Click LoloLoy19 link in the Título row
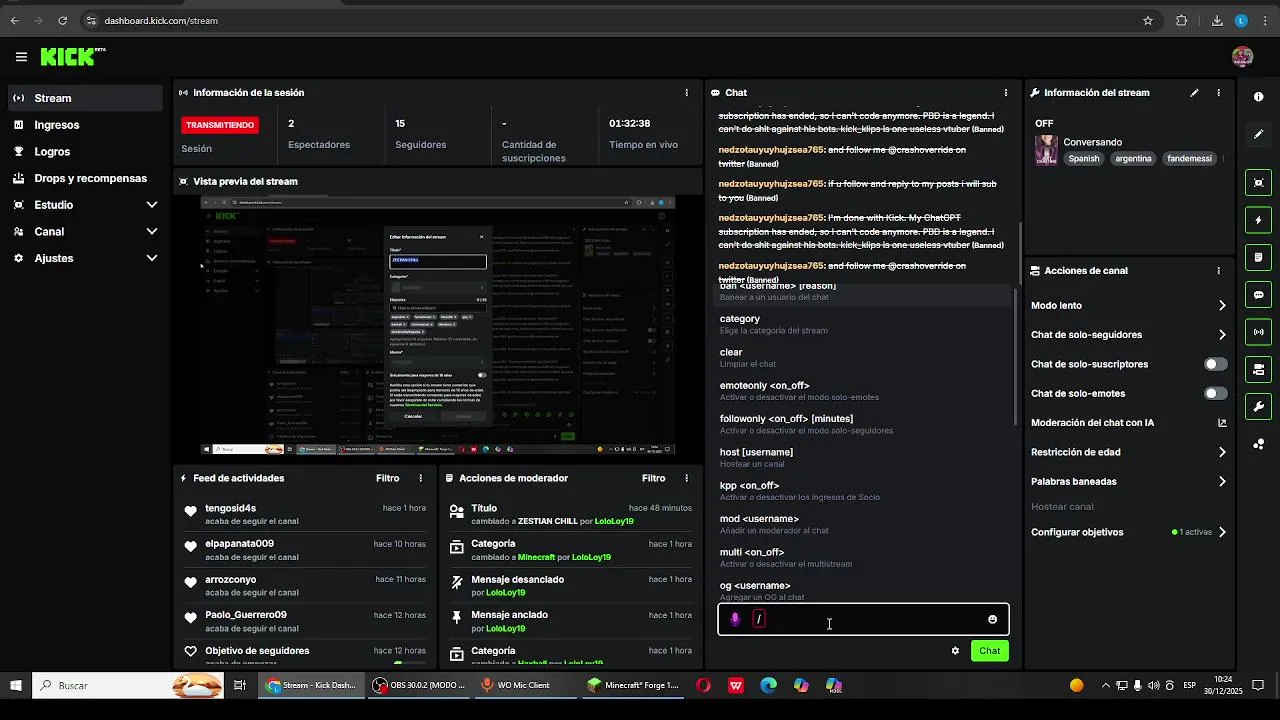 (614, 522)
